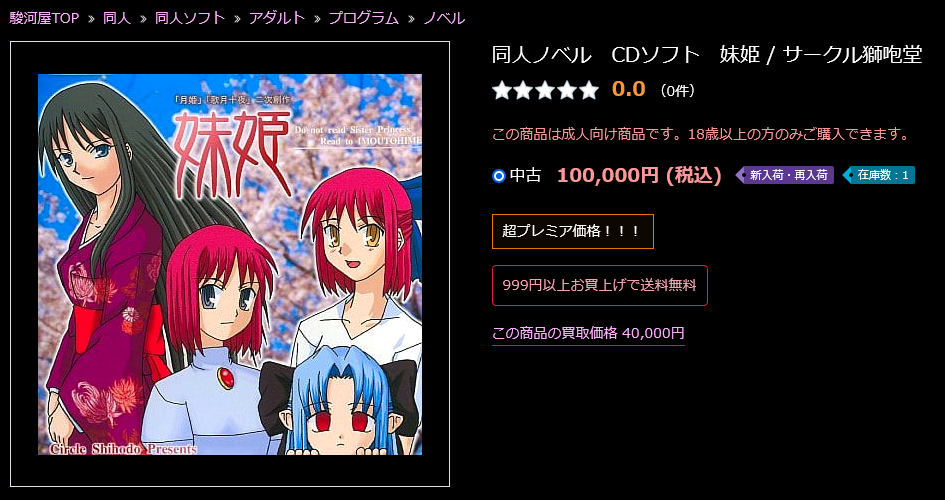This screenshot has width=945, height=500.
Task: Select the 中古 radio button
Action: click(498, 176)
